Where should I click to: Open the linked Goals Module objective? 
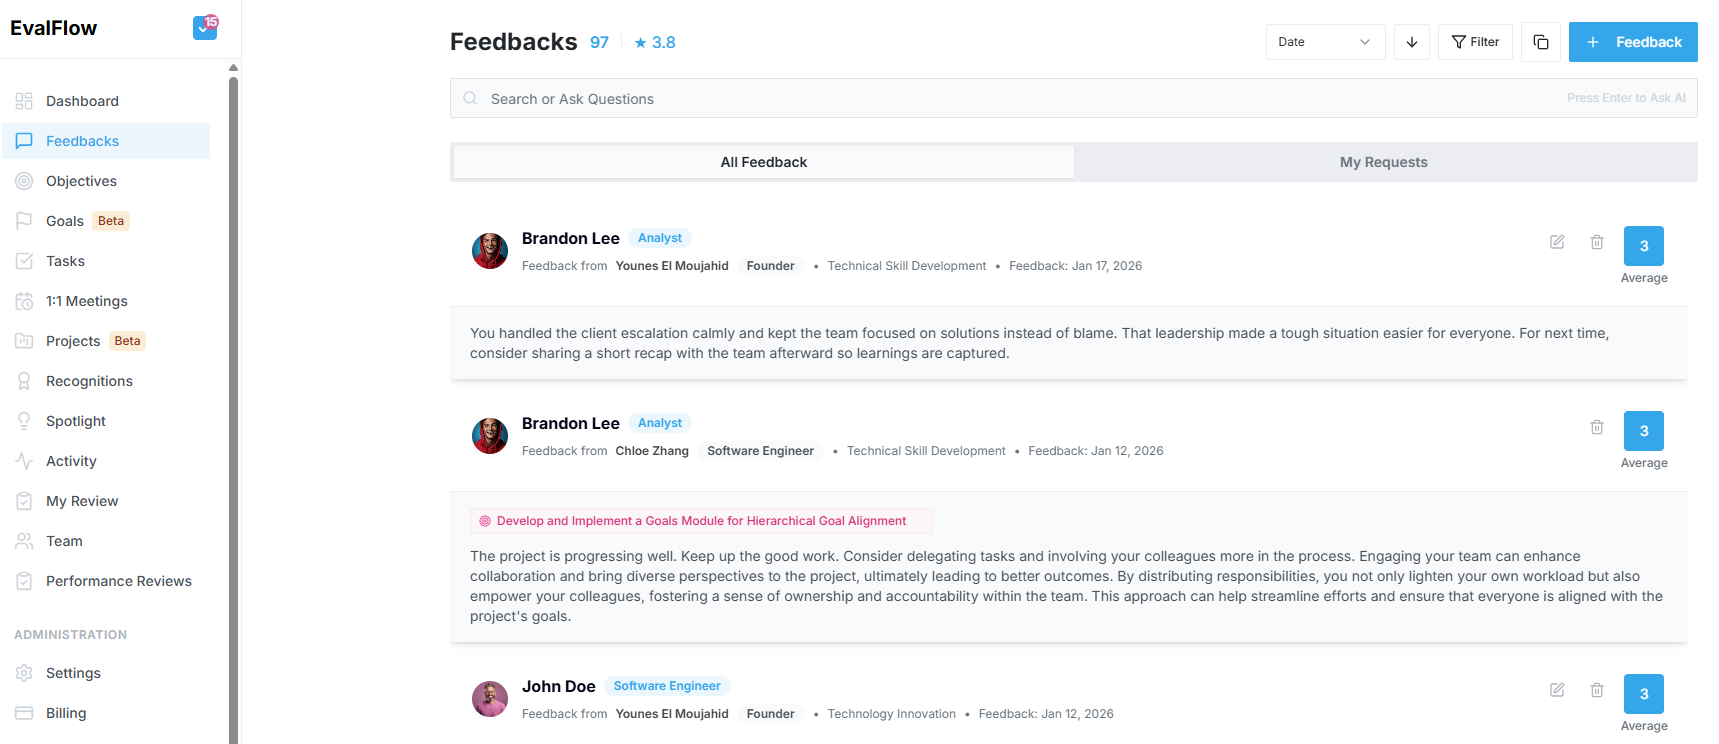click(701, 521)
